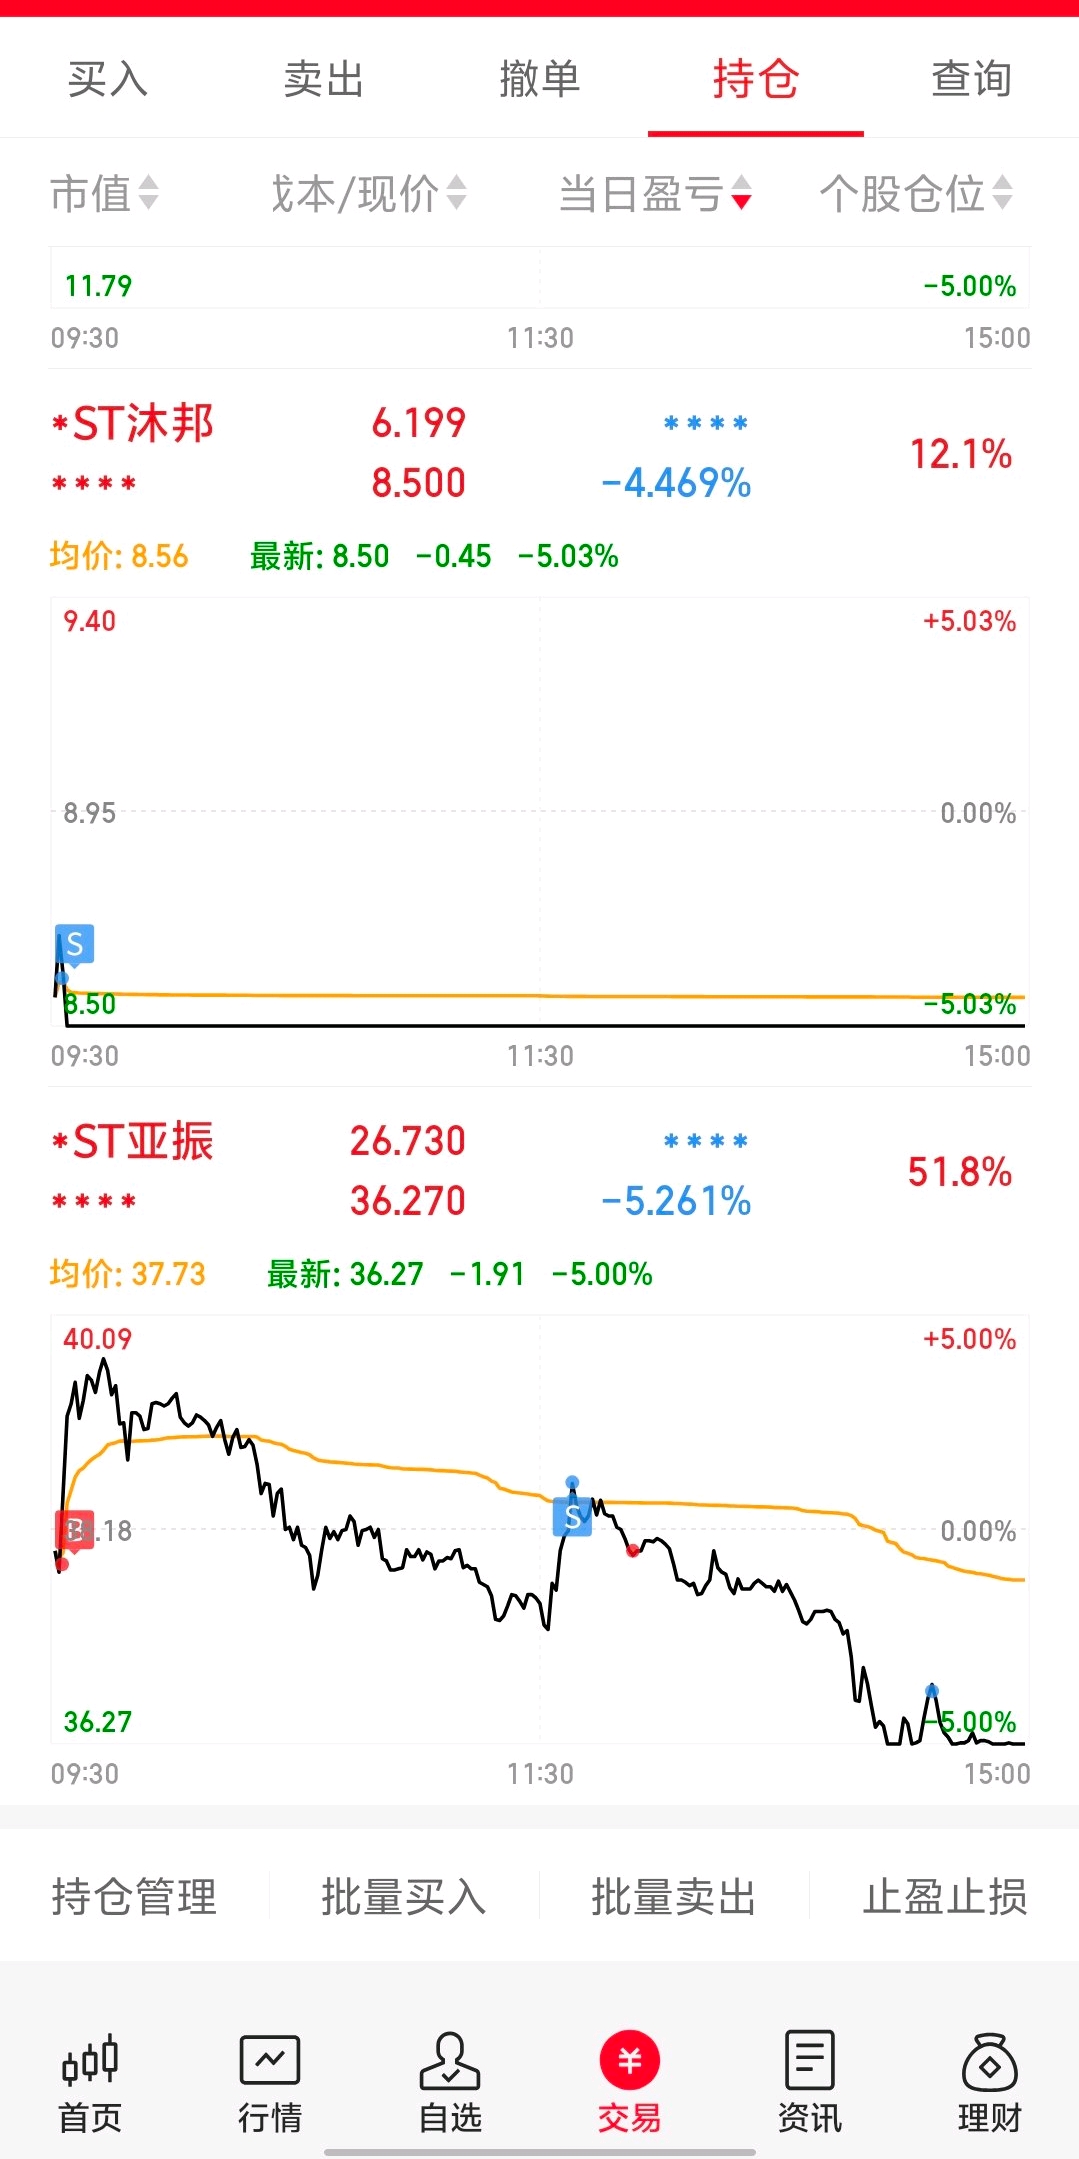Open the 理财 money bag icon
The width and height of the screenshot is (1079, 2159).
(990, 2061)
